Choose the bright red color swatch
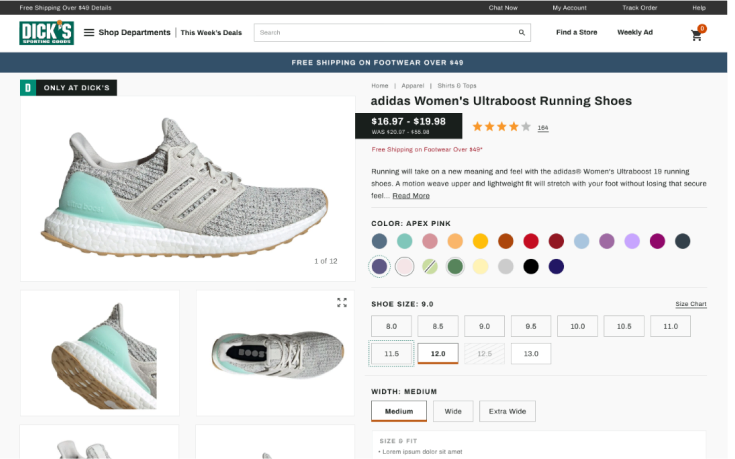Screen dimensions: 735x459 (x=531, y=241)
